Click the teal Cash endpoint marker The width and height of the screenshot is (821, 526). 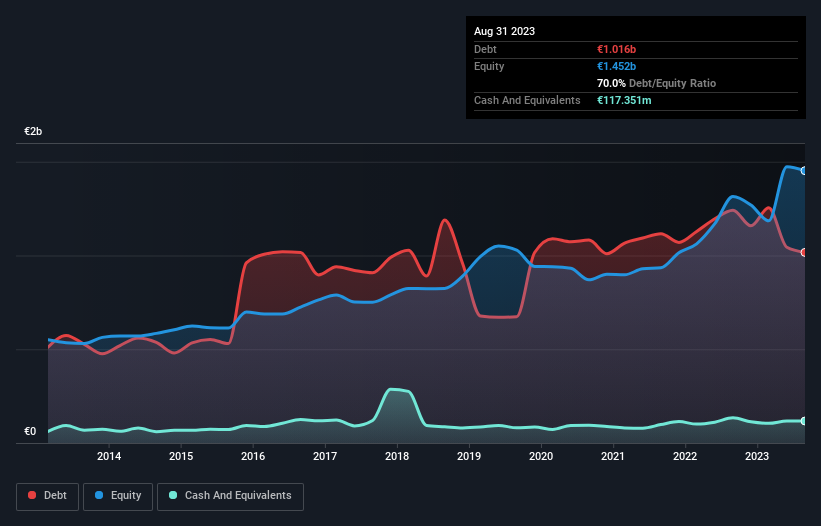(x=804, y=421)
